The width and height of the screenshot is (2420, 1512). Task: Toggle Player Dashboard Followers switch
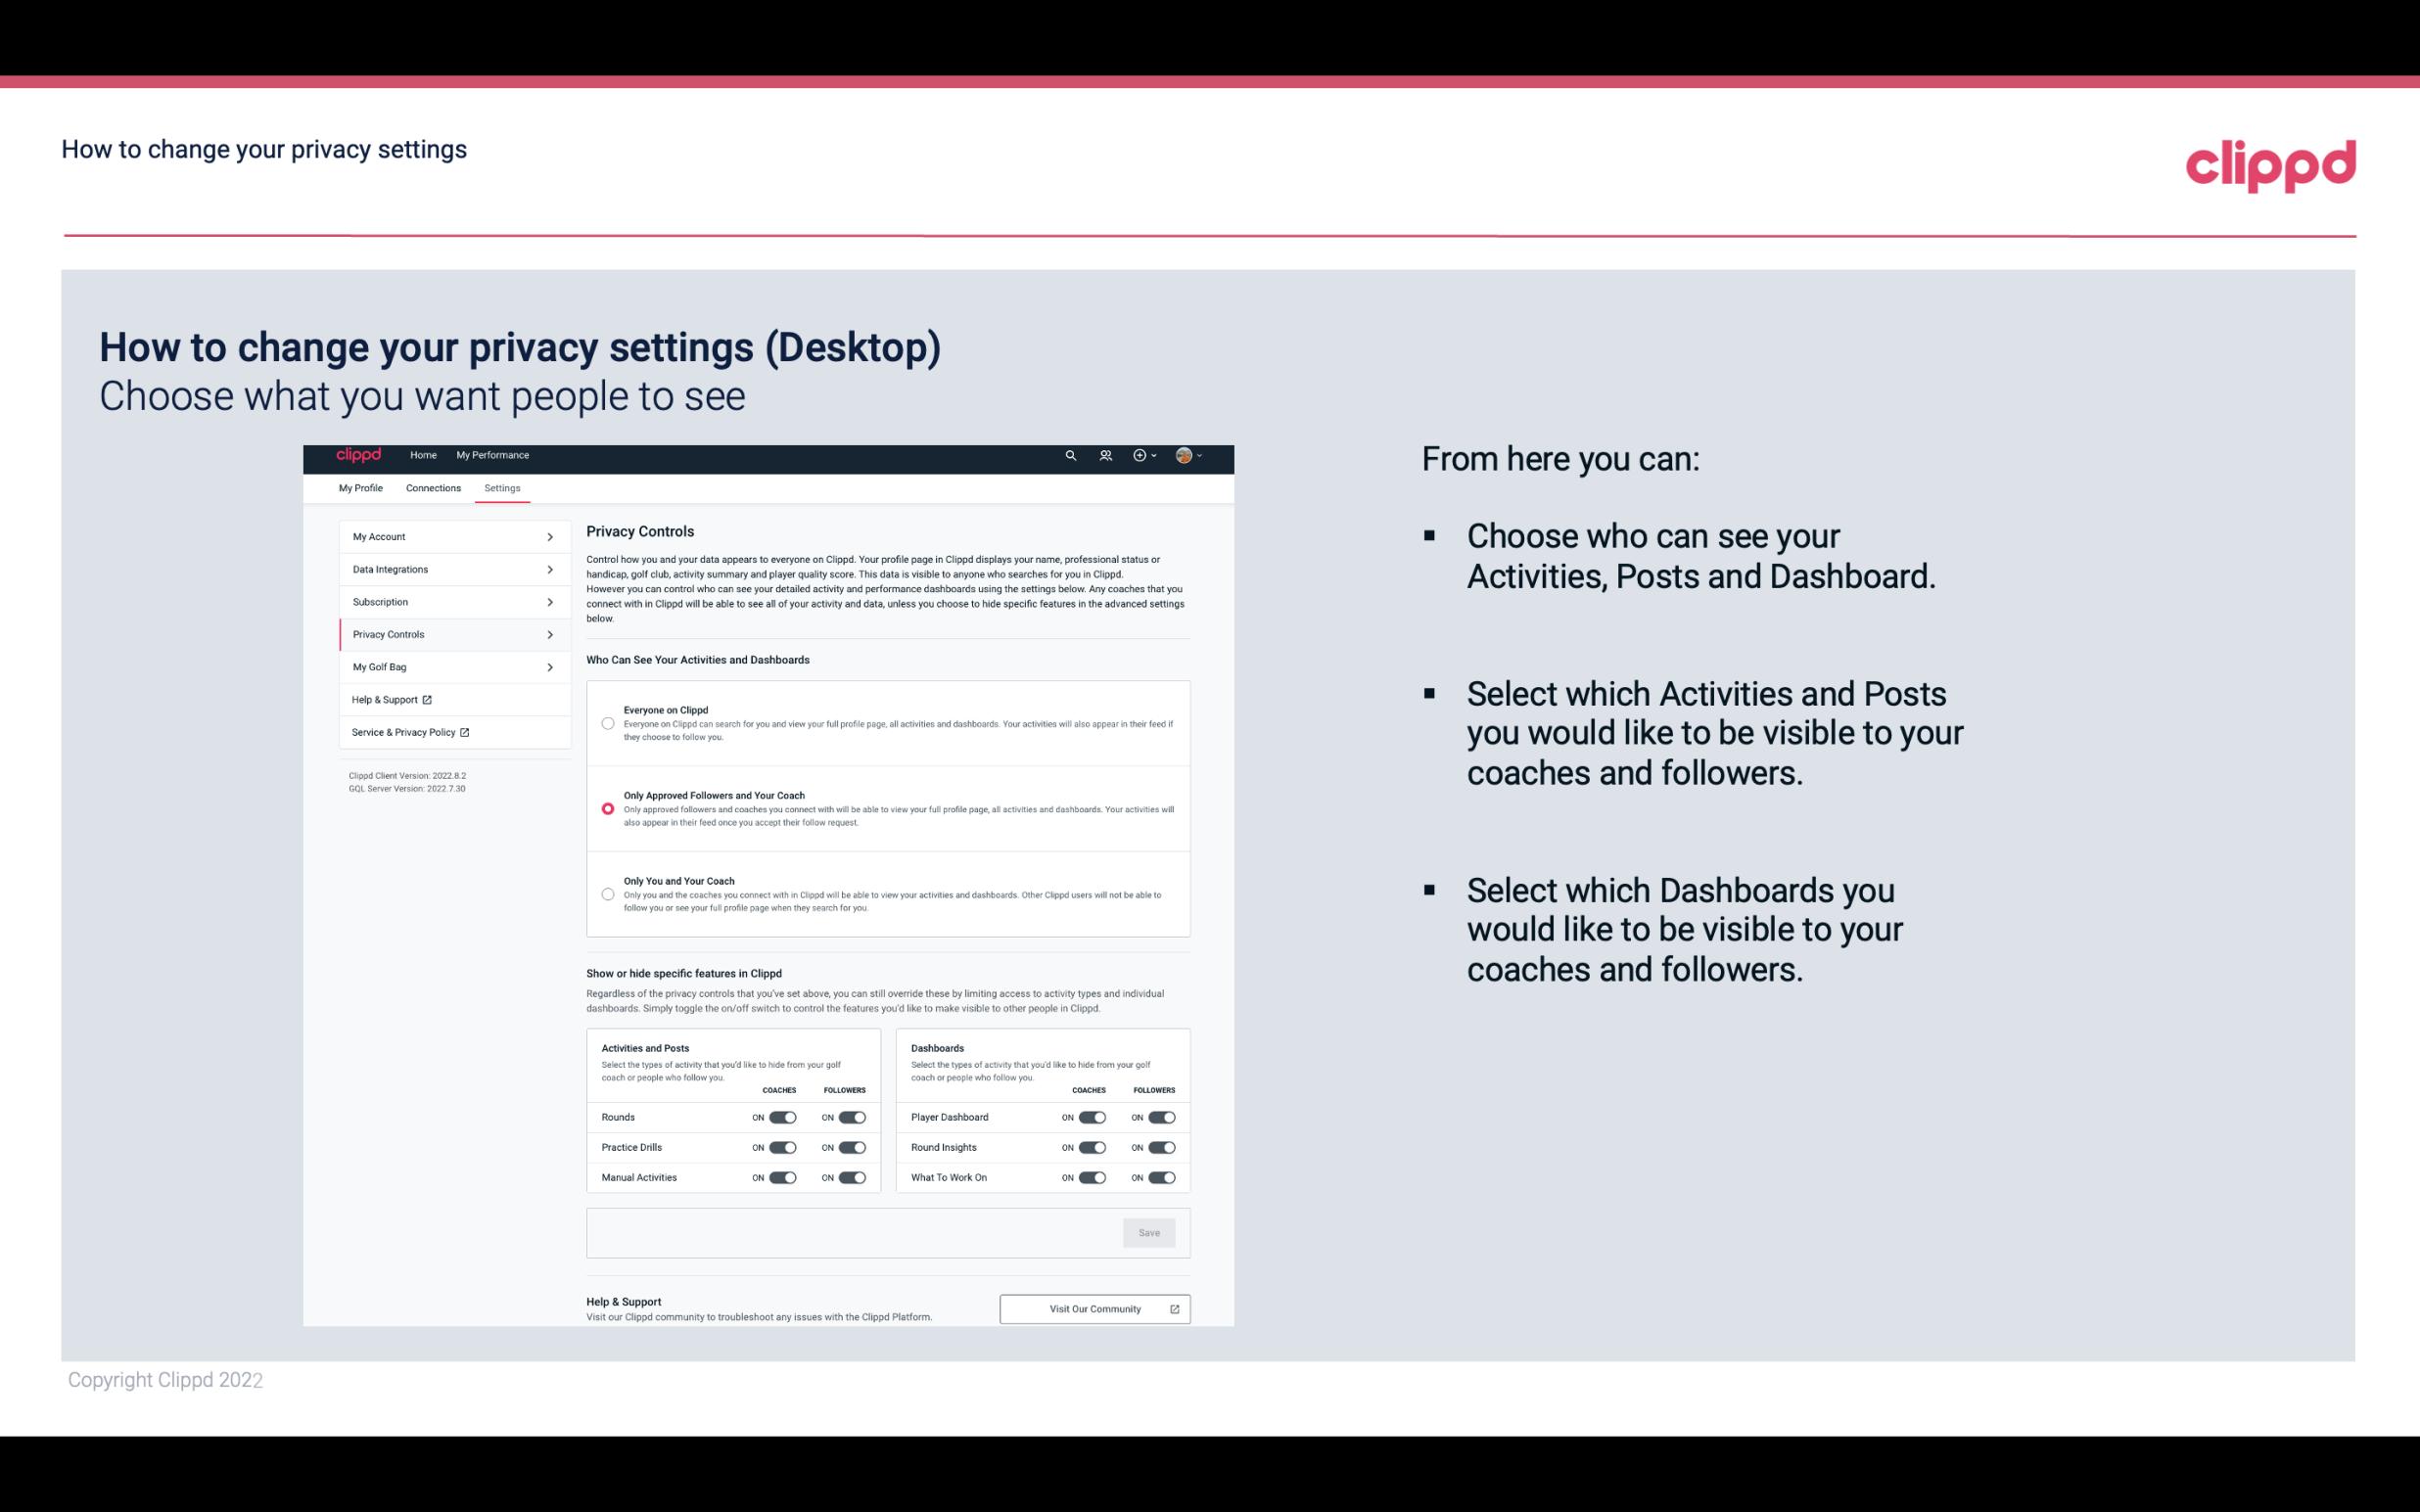tap(1160, 1117)
